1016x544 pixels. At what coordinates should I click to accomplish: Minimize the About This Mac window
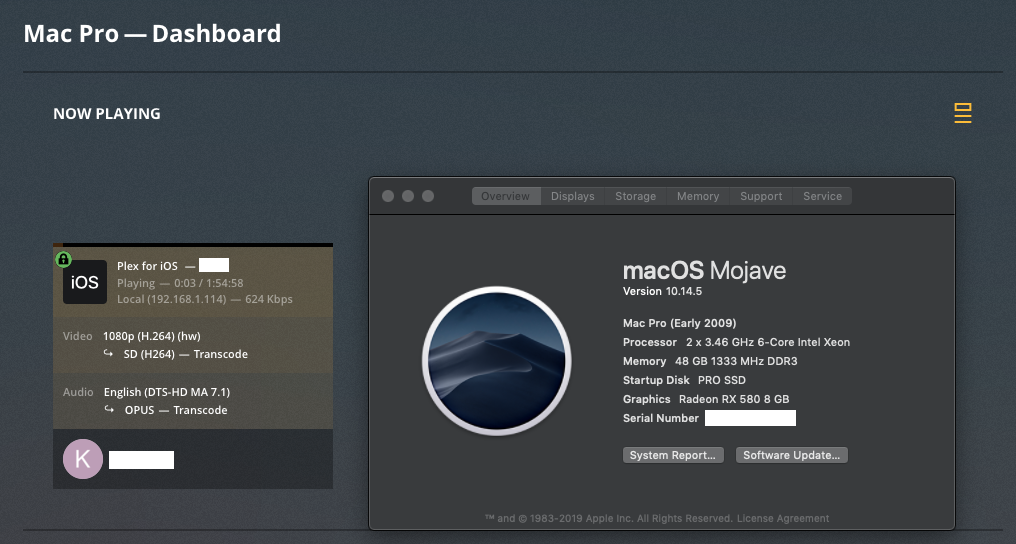408,196
